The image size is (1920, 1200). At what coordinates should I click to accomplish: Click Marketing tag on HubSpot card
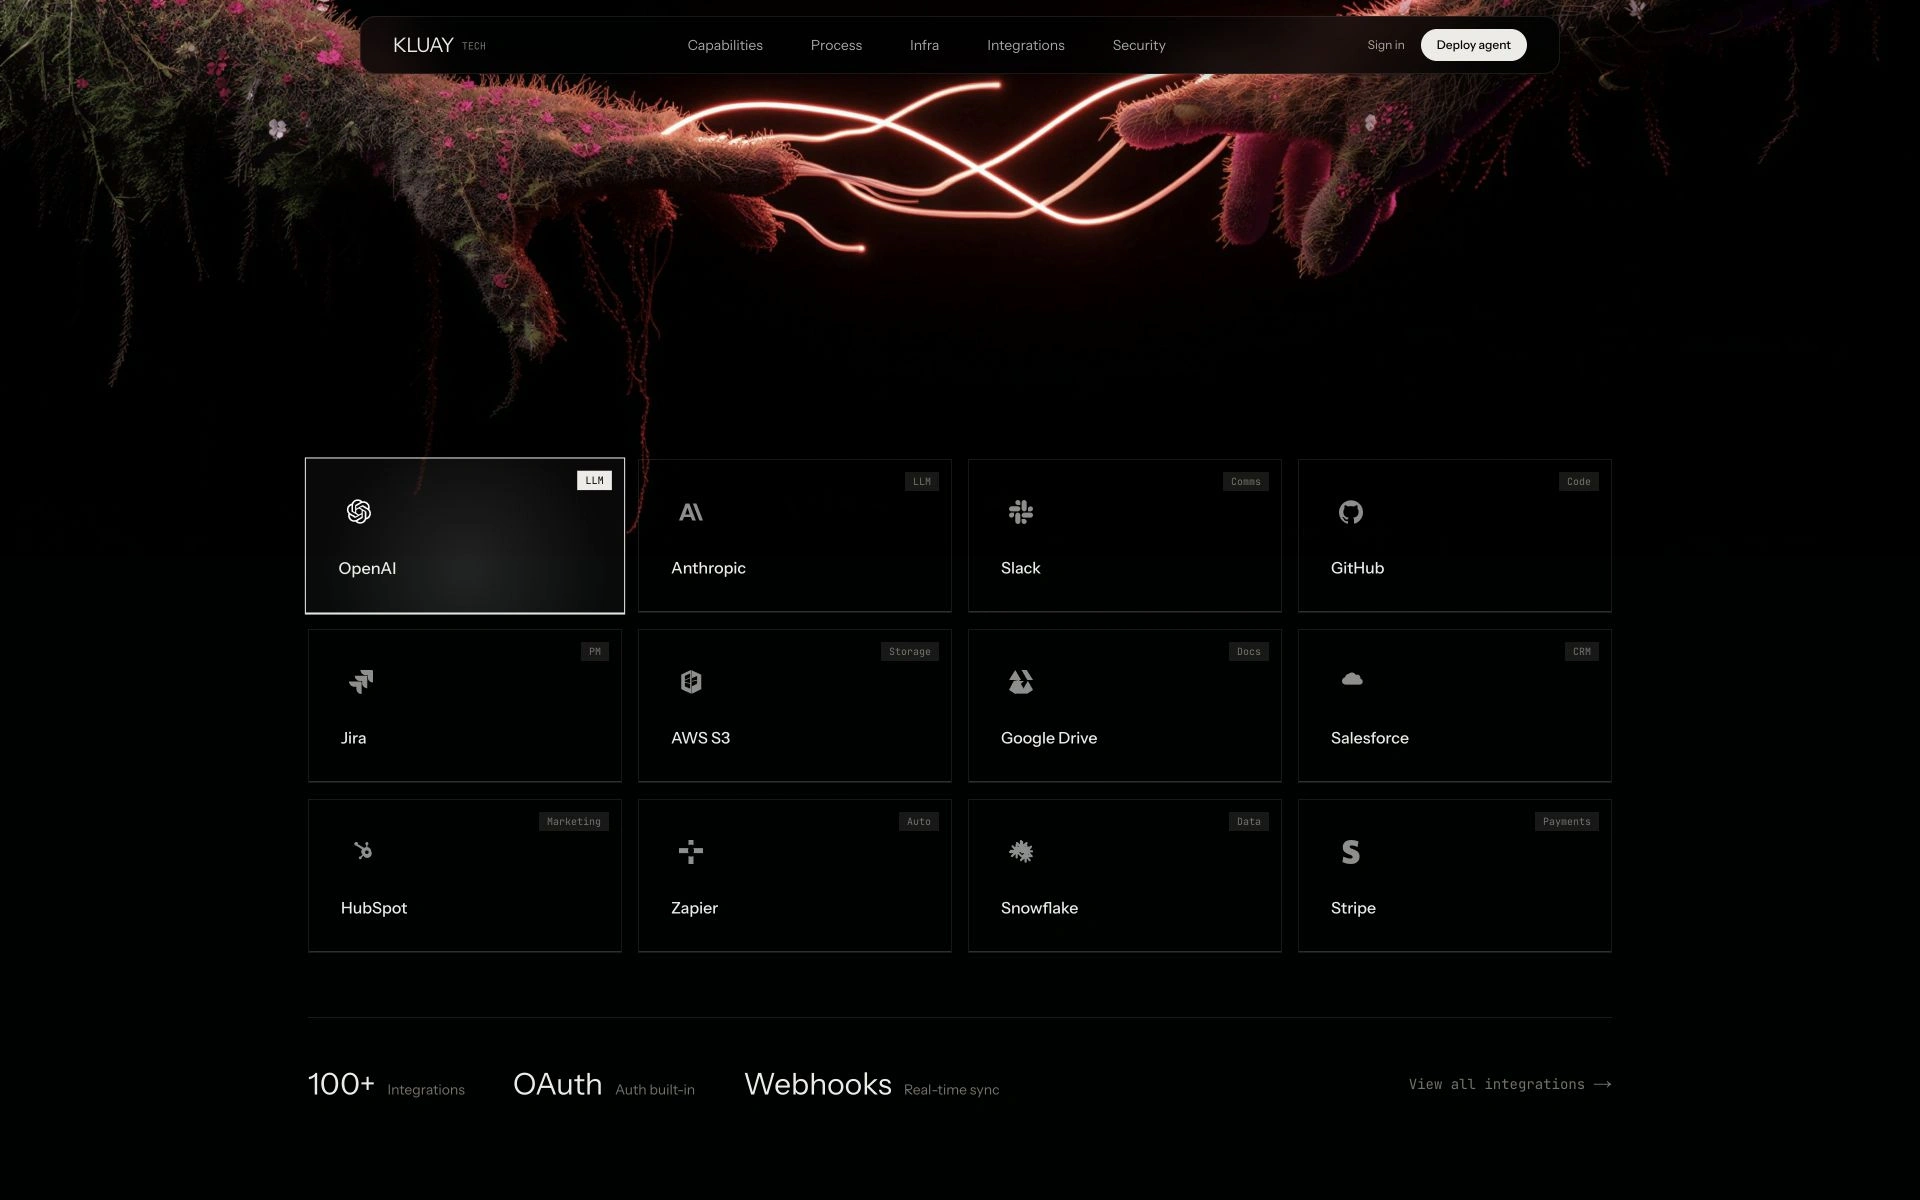574,822
